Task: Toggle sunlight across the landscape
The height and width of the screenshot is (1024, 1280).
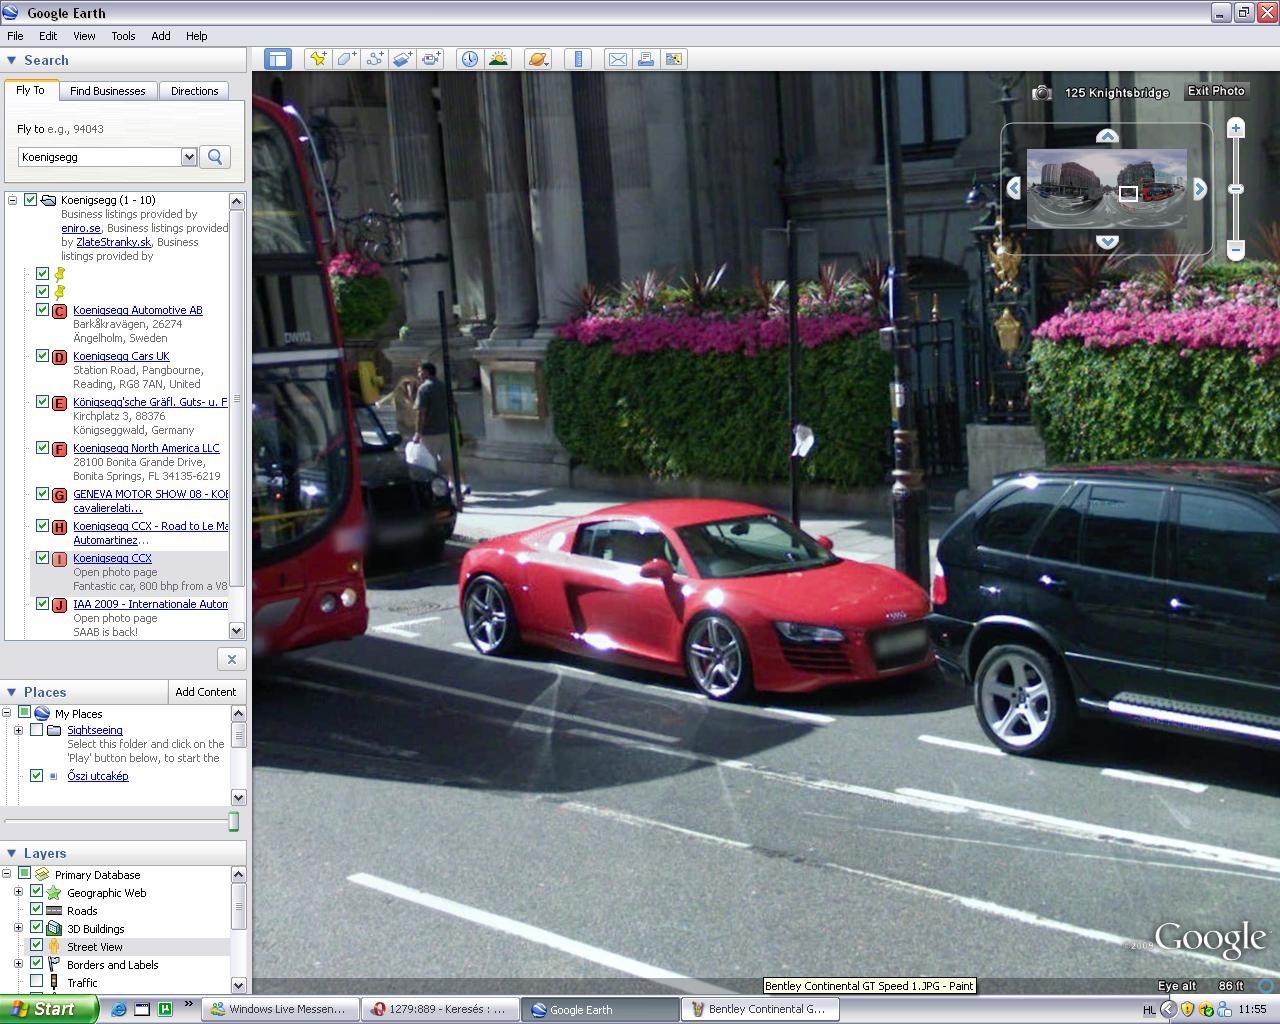Action: tap(498, 59)
